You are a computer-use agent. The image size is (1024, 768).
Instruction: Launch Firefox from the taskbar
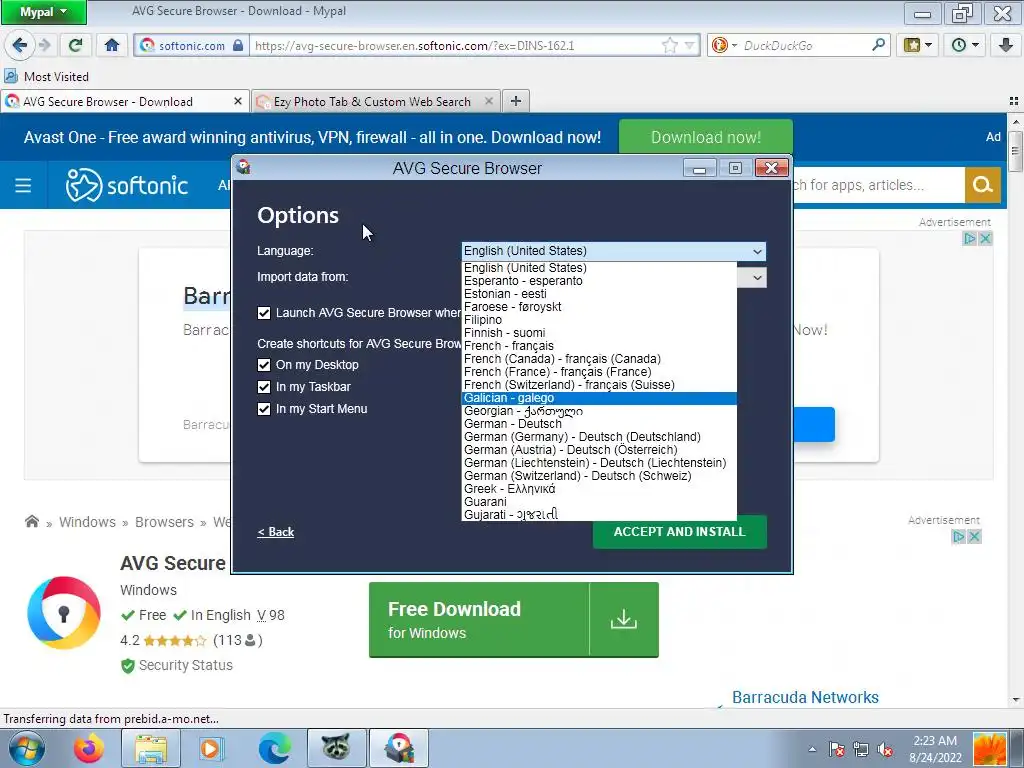coord(88,748)
